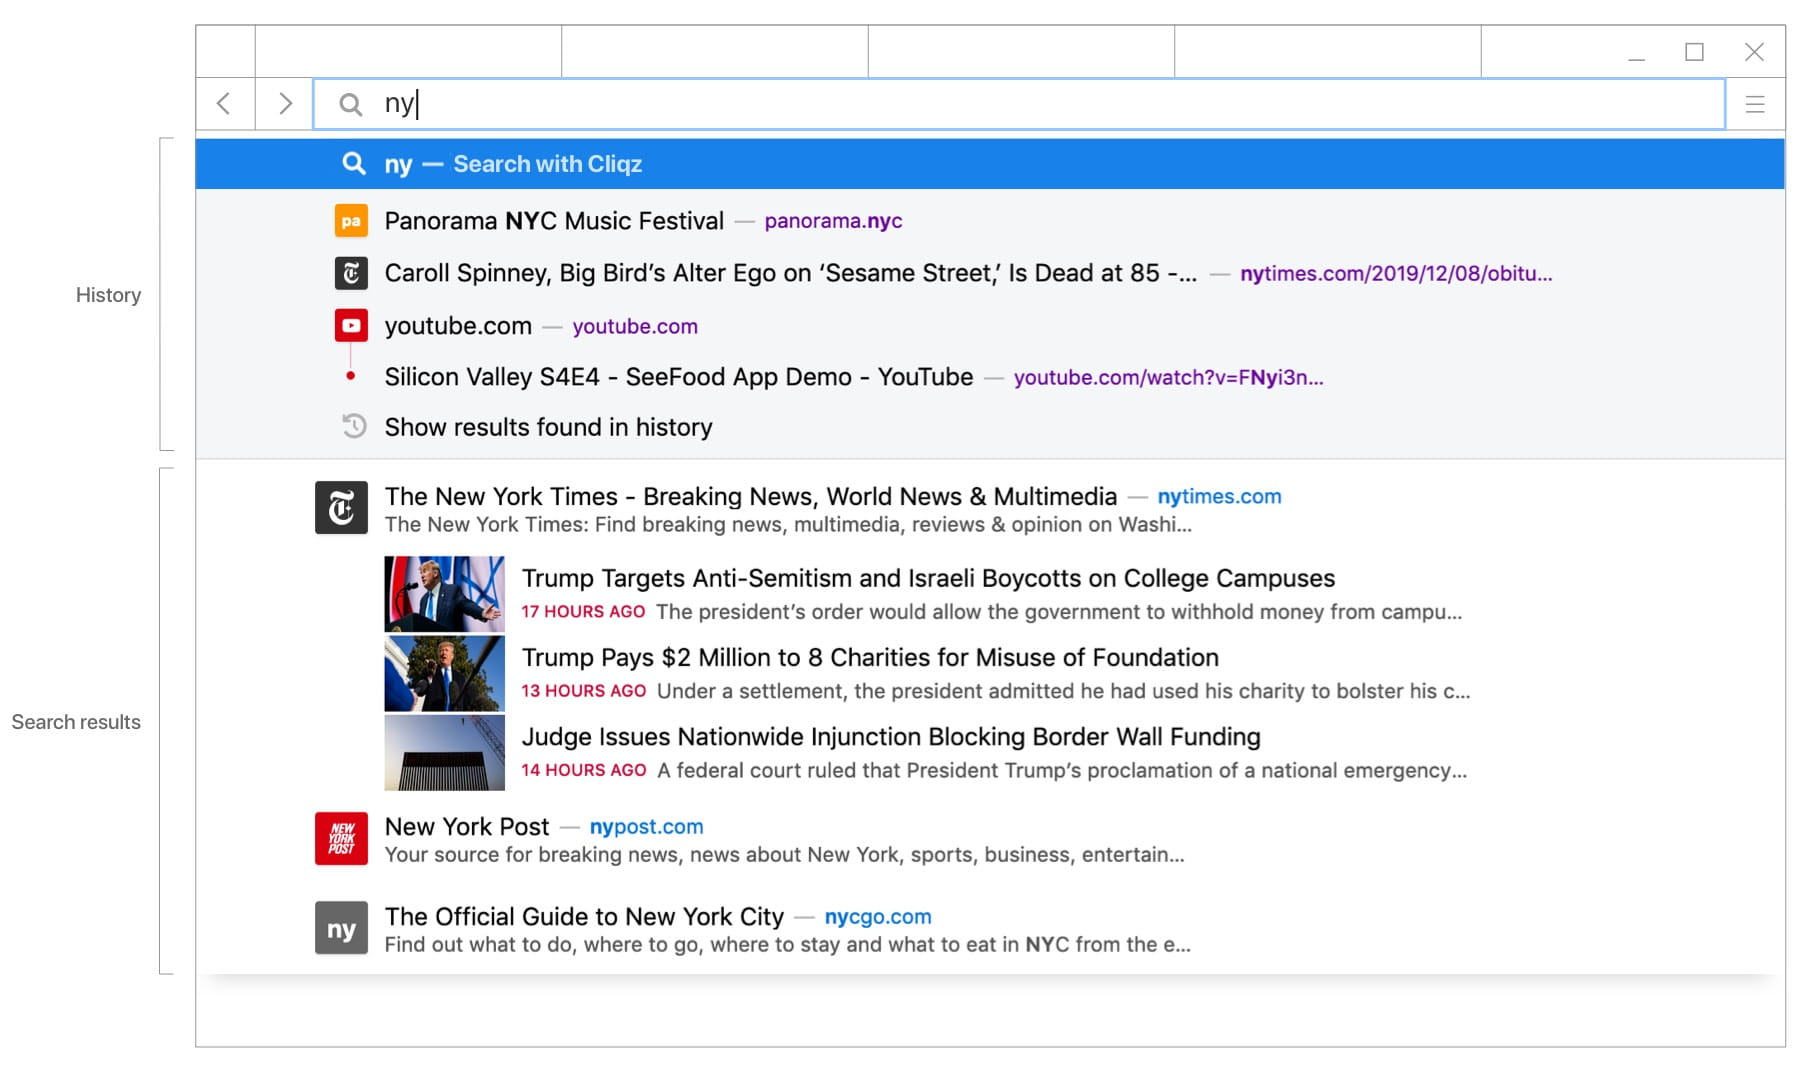Image resolution: width=1811 pixels, height=1077 pixels.
Task: Click the history clock icon
Action: (x=353, y=427)
